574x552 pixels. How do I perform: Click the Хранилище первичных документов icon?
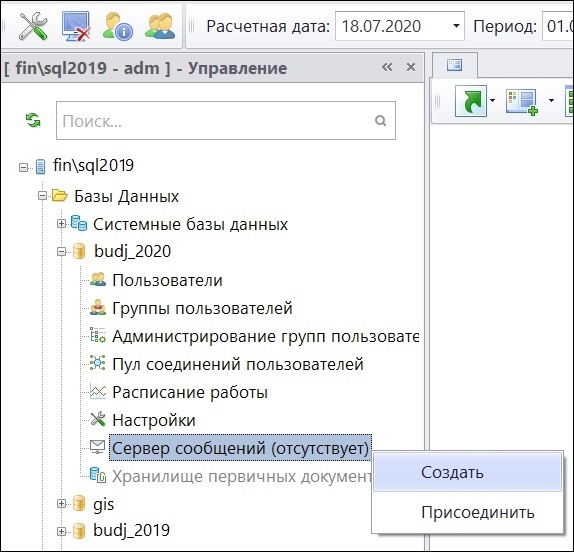pos(98,475)
